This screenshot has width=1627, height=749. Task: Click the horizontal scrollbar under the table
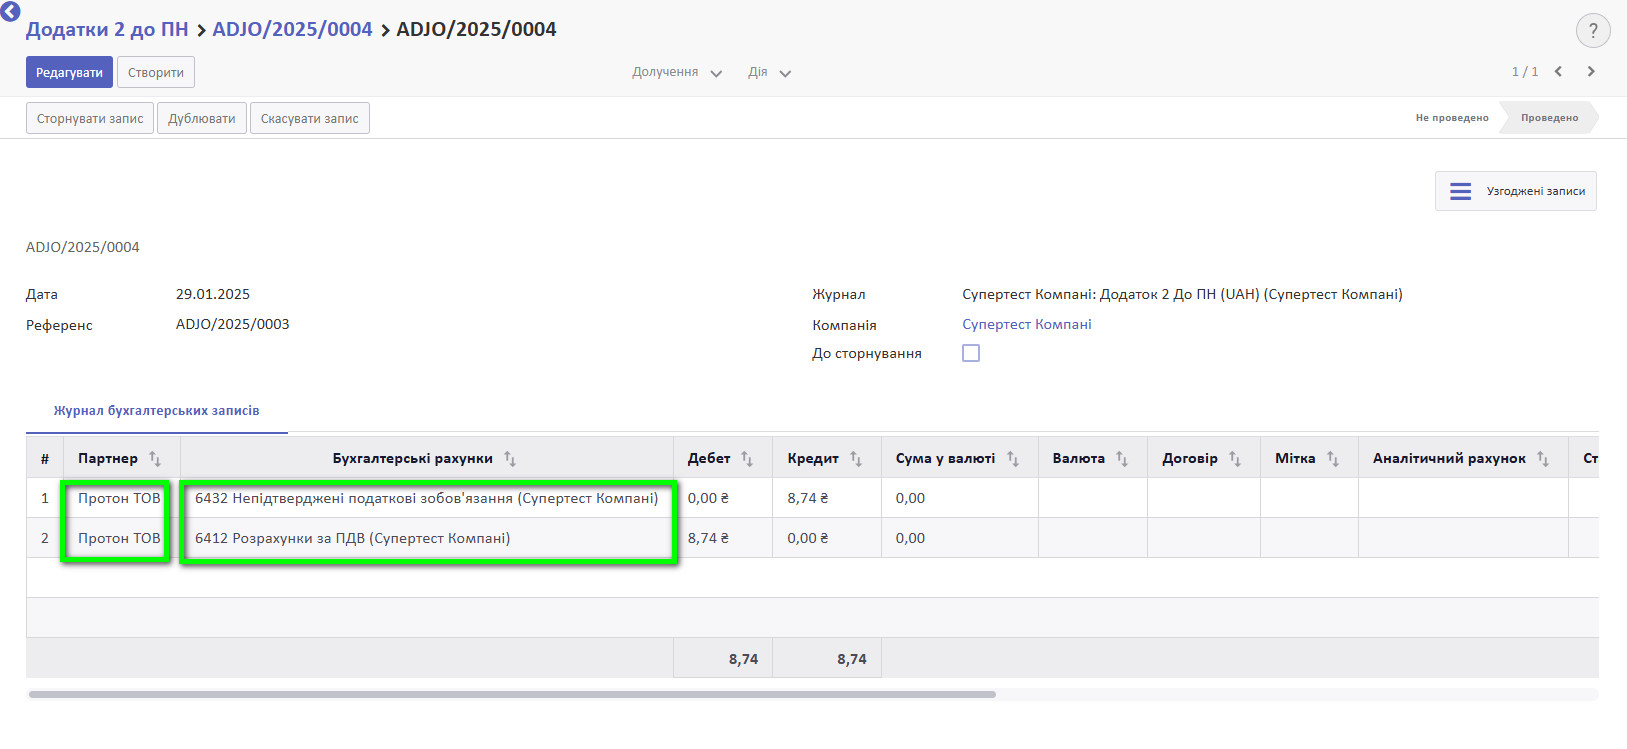[x=512, y=694]
